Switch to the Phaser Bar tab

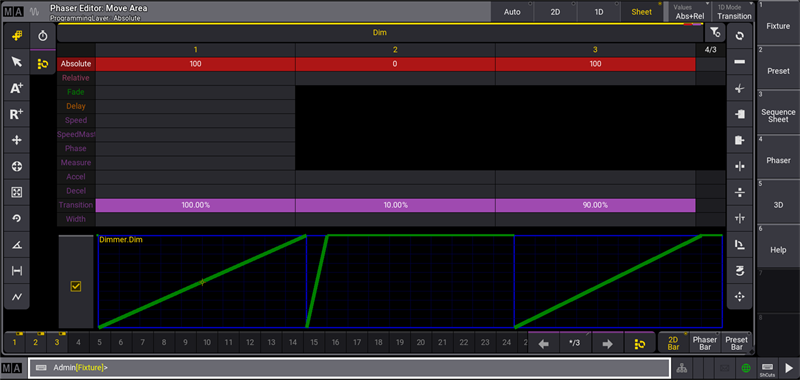705,343
